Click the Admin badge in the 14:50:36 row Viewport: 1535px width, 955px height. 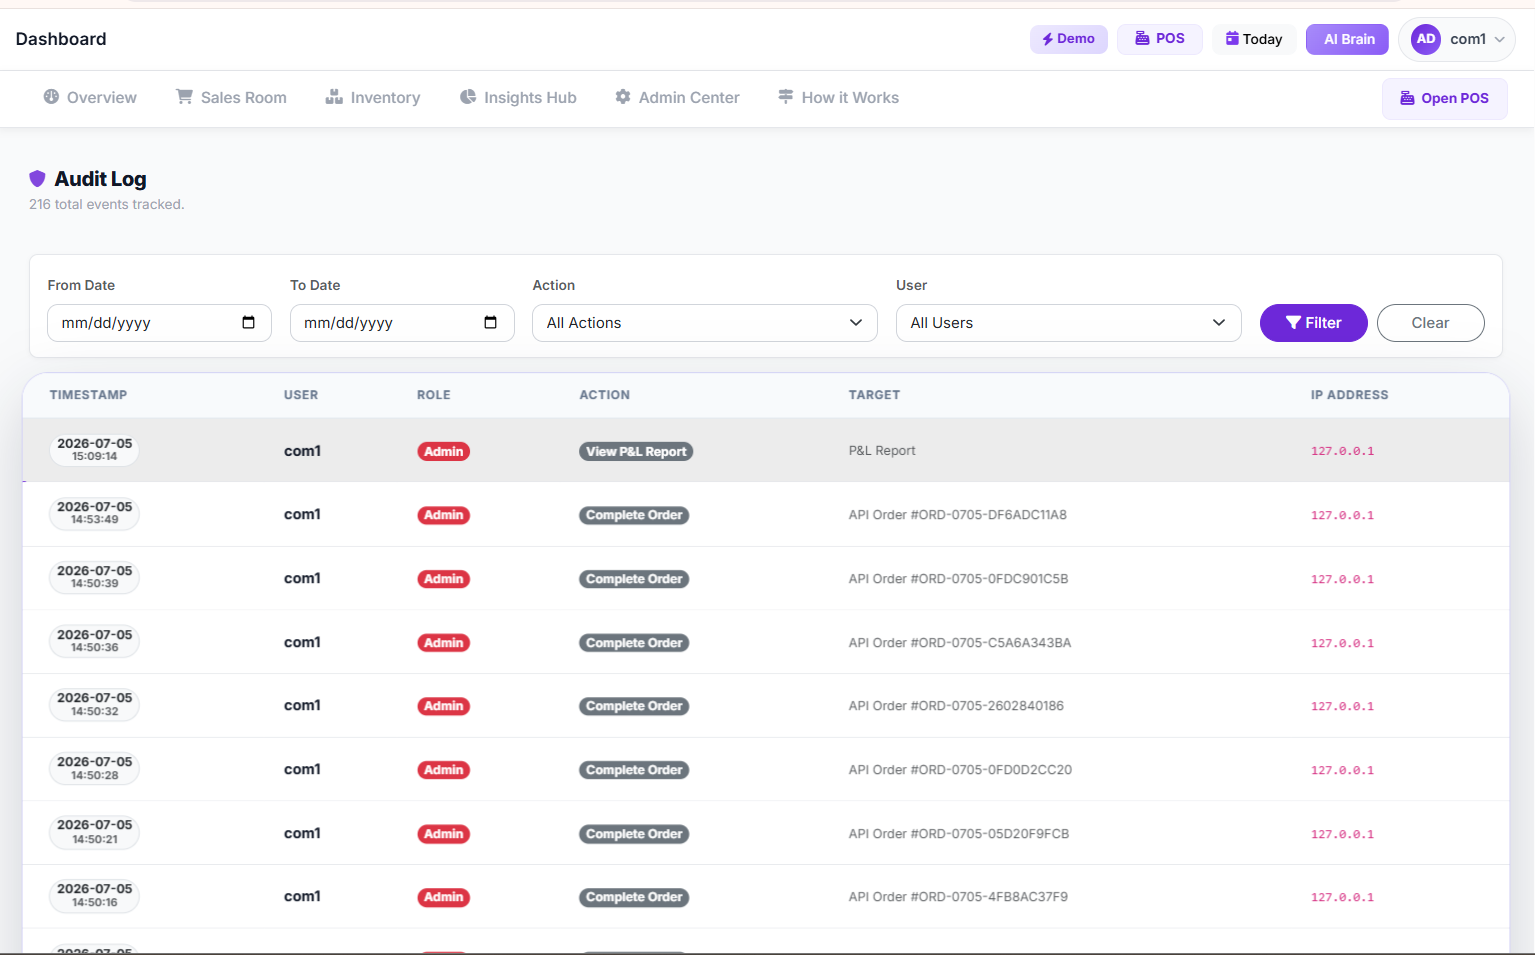[443, 643]
